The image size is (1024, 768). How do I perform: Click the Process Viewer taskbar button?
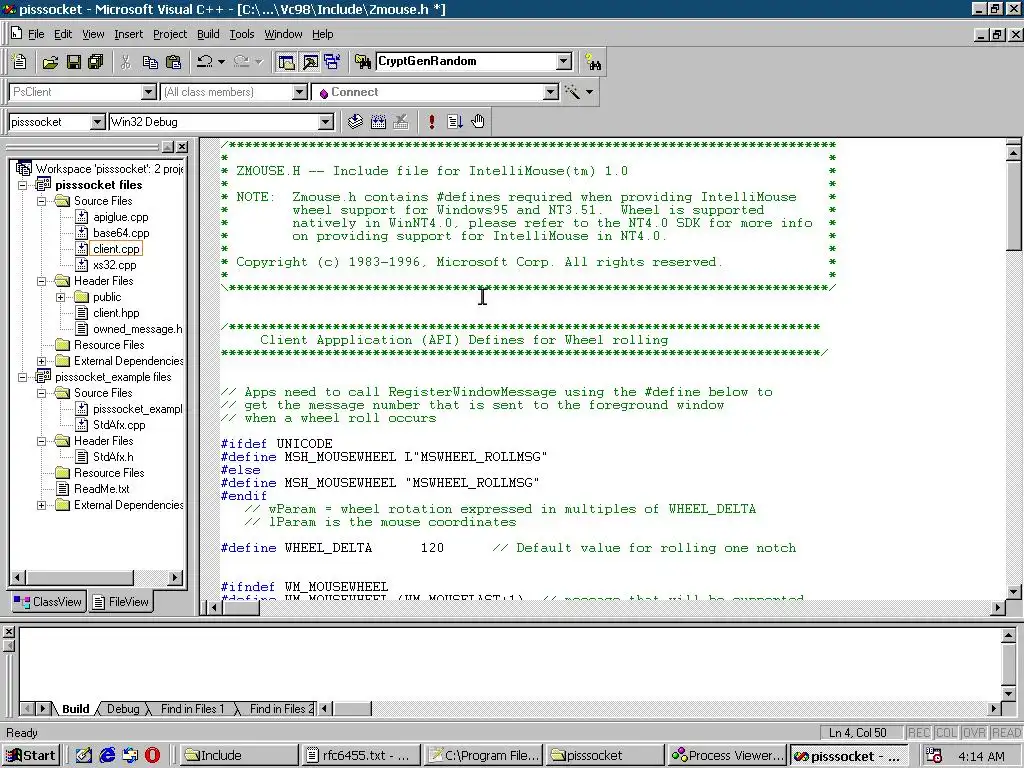tap(728, 756)
